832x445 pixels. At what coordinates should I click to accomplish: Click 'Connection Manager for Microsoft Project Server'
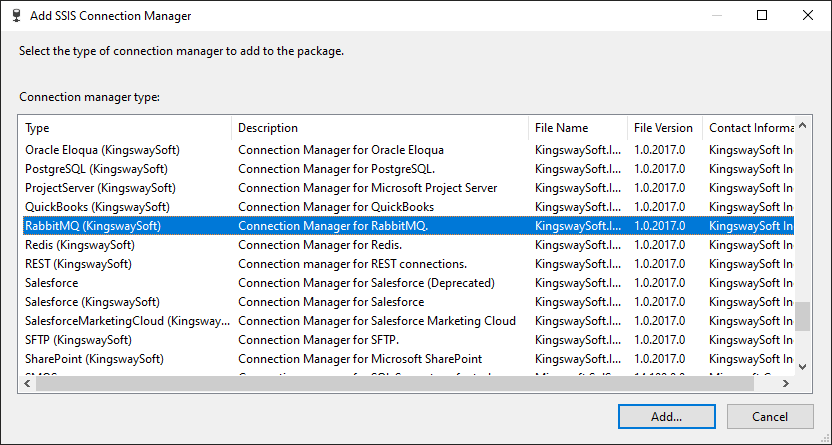368,188
